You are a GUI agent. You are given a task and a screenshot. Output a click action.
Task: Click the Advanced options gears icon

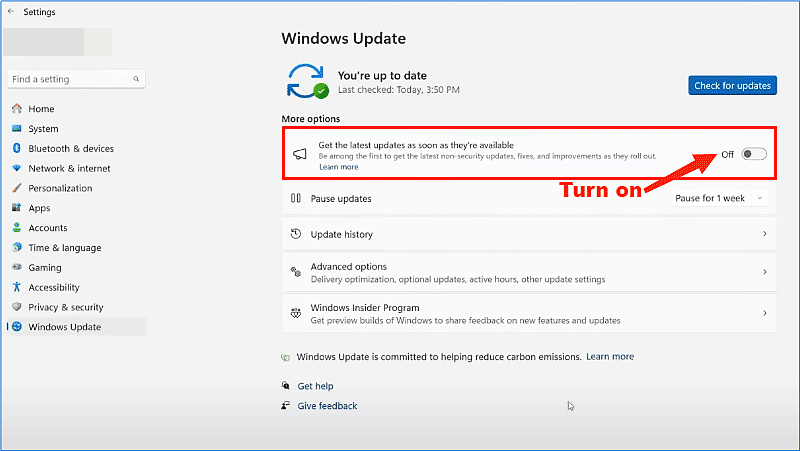tap(296, 272)
